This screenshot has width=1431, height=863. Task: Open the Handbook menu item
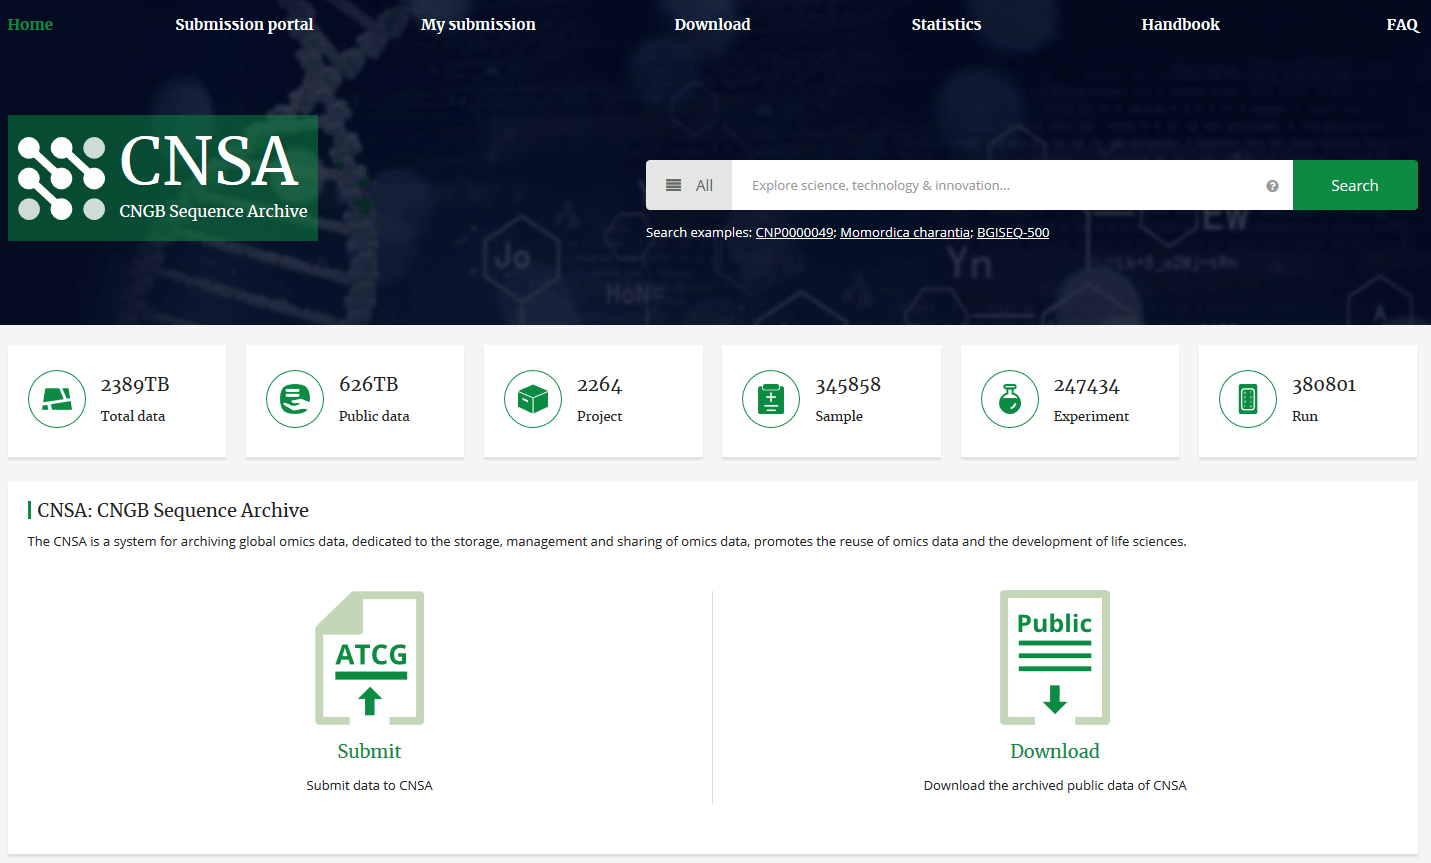[1180, 24]
